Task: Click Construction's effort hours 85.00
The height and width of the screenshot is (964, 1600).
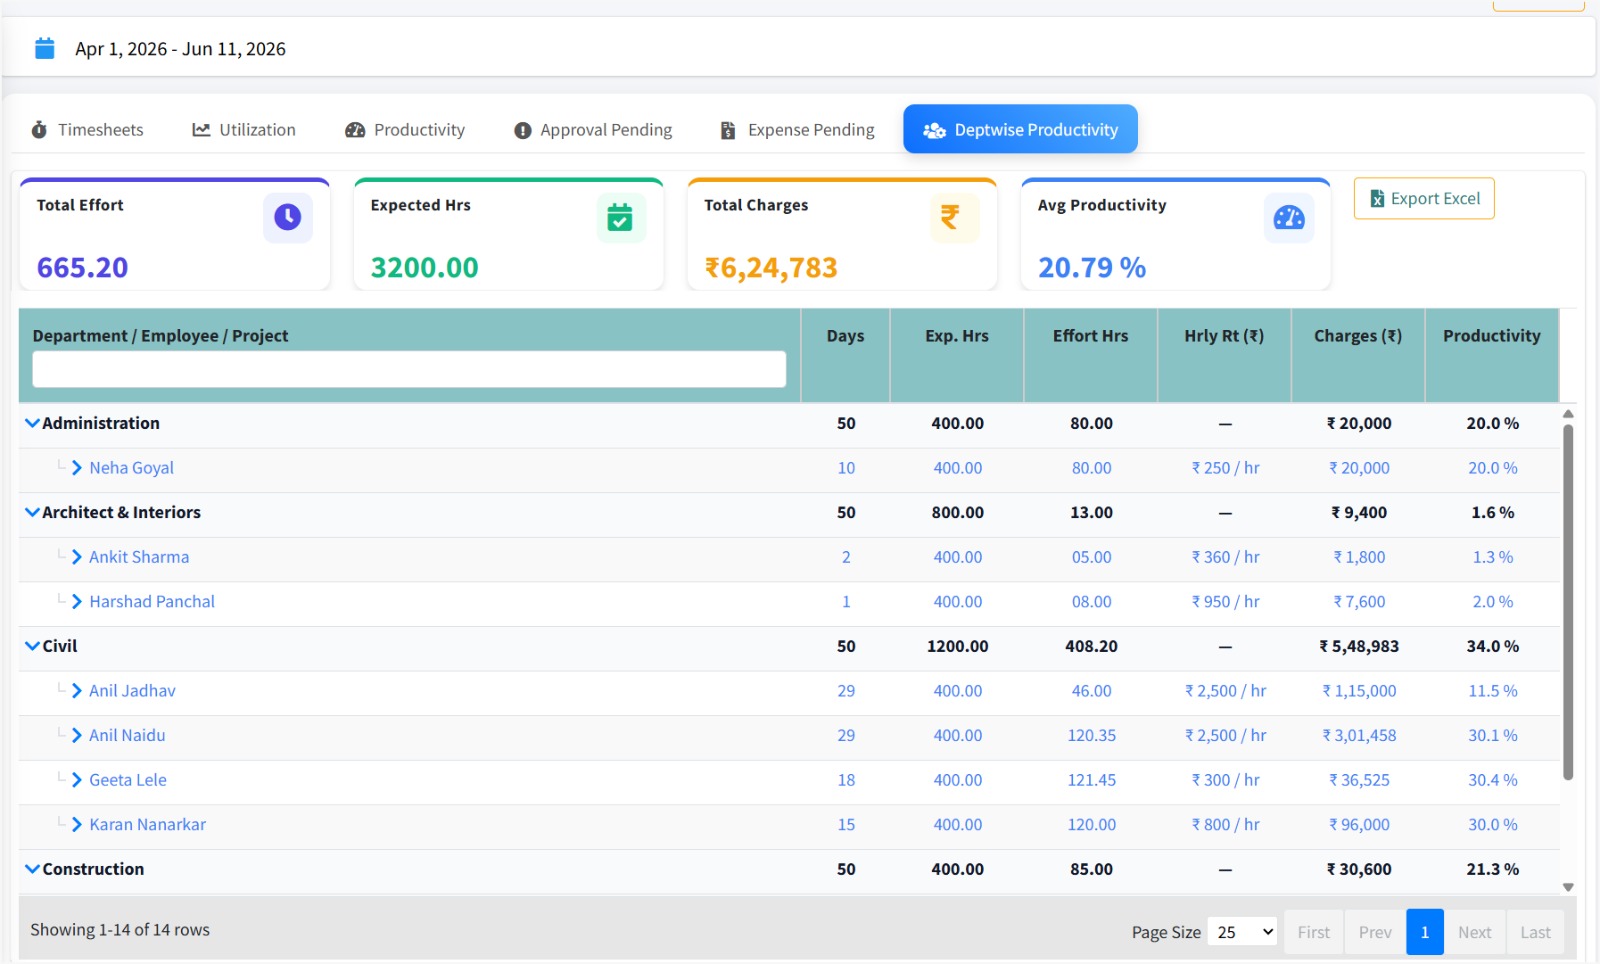Action: point(1091,869)
